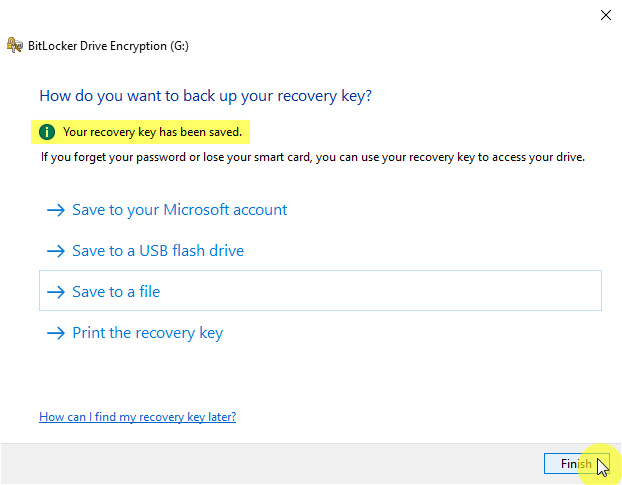Image resolution: width=622 pixels, height=485 pixels.
Task: Click arrow icon beside Save to a file
Action: pos(55,292)
